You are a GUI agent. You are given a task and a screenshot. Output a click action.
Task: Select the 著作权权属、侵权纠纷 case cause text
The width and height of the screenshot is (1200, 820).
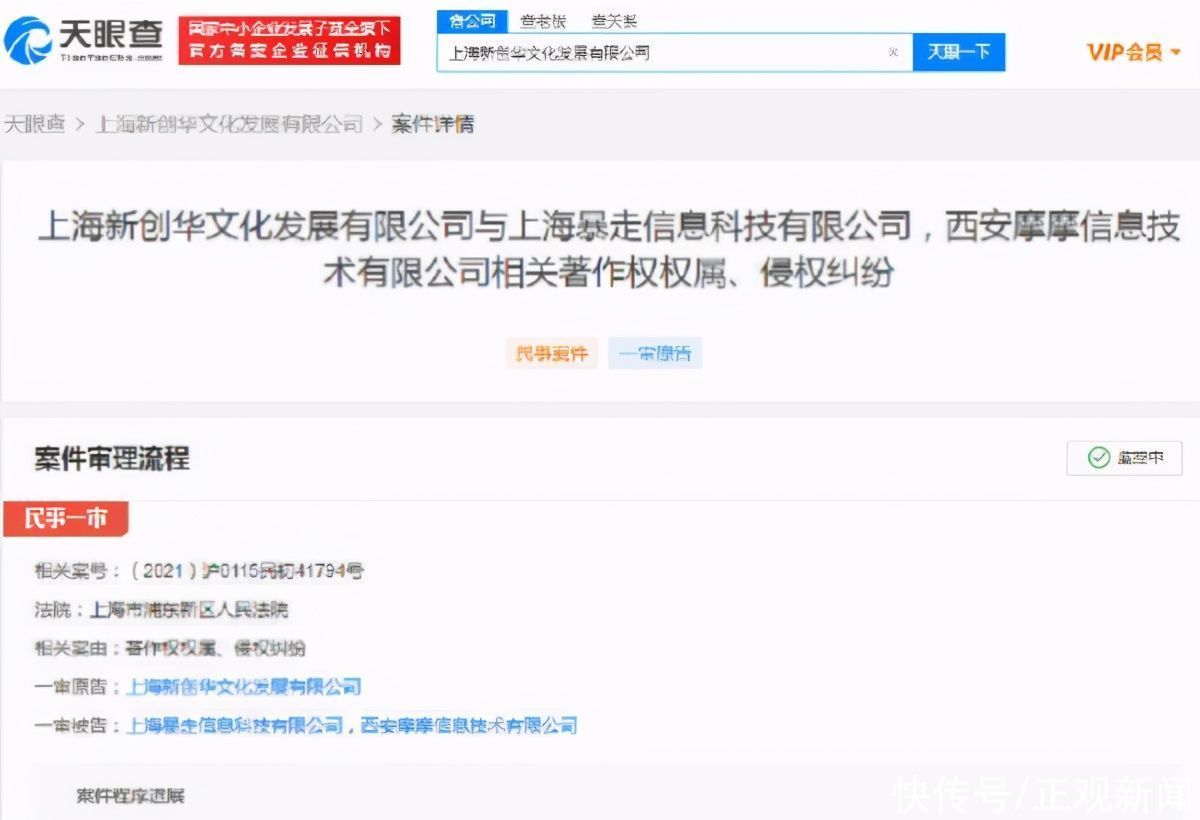pos(216,648)
